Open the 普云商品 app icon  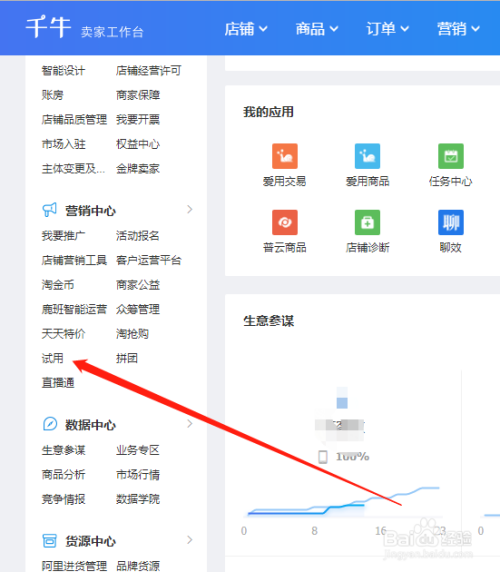284,222
